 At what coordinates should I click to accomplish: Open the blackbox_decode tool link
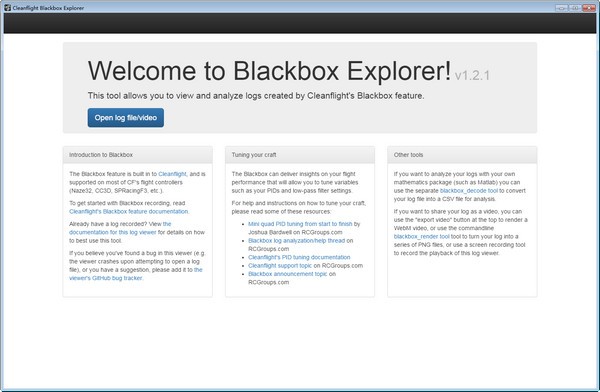point(469,191)
